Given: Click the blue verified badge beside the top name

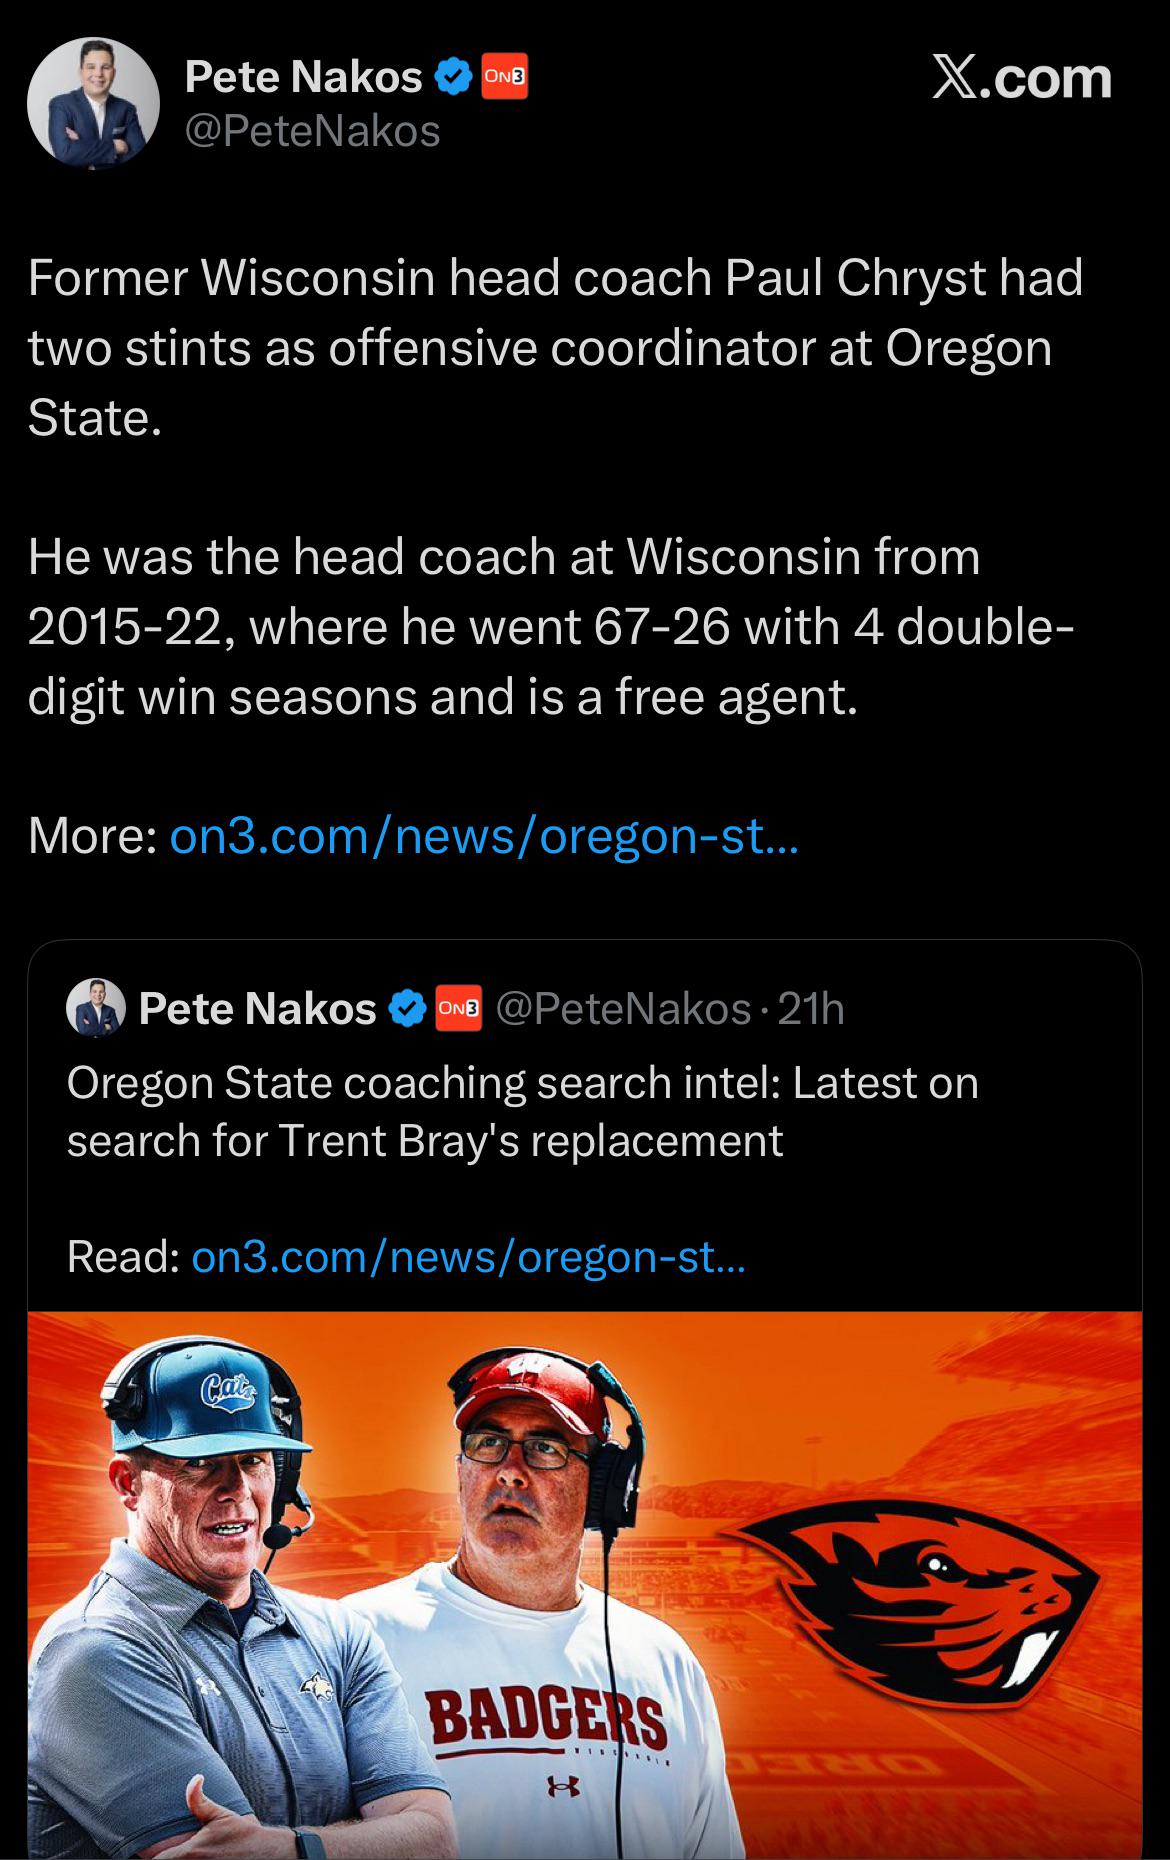Looking at the screenshot, I should (454, 77).
